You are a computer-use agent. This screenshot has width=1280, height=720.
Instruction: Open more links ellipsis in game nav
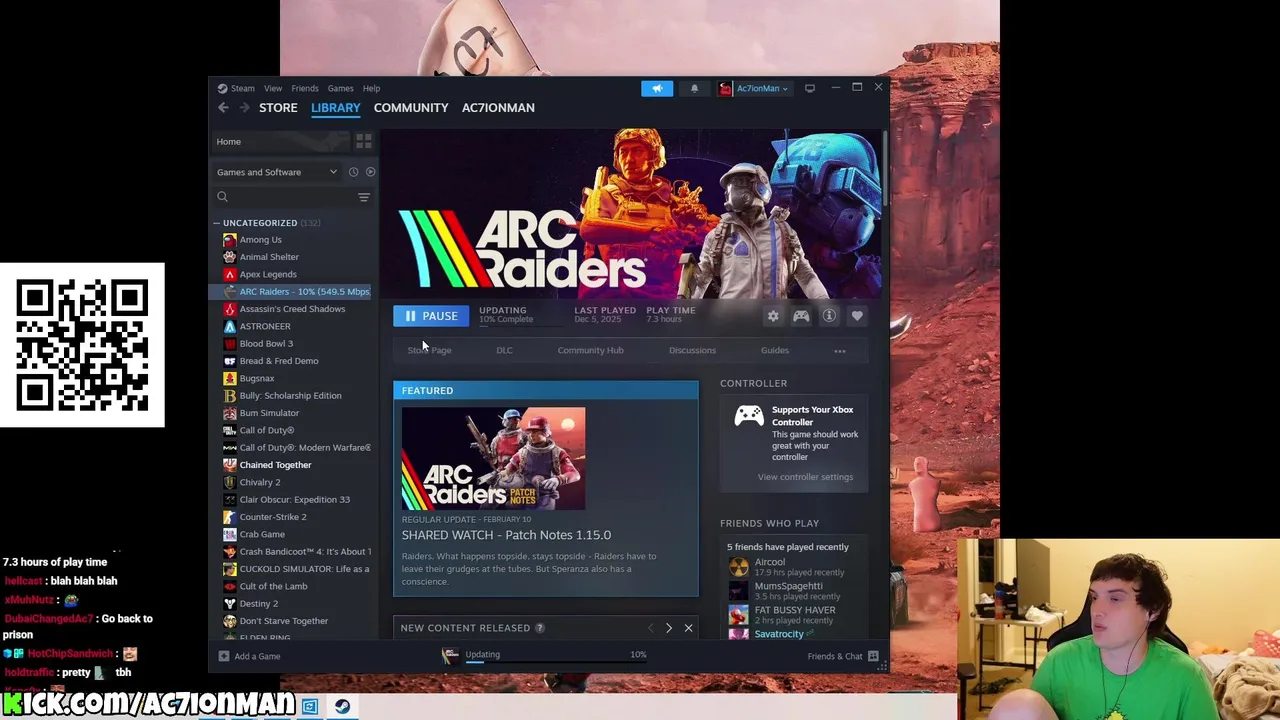coord(840,351)
